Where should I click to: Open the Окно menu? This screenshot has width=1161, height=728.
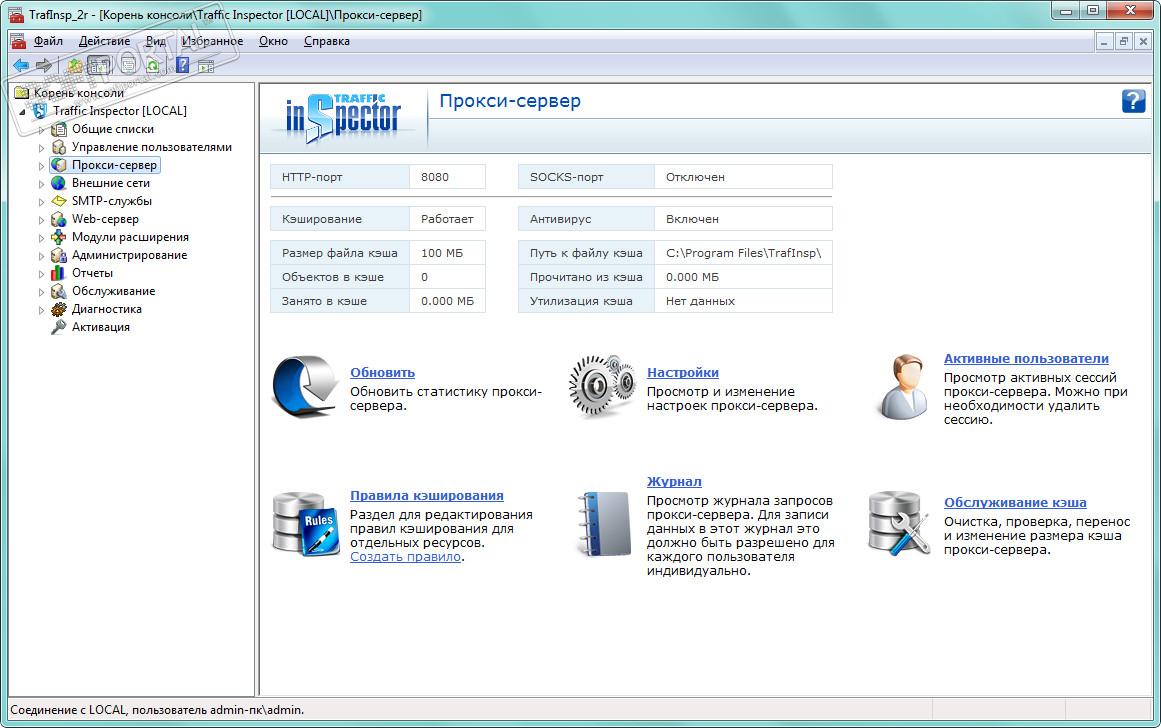(x=273, y=41)
